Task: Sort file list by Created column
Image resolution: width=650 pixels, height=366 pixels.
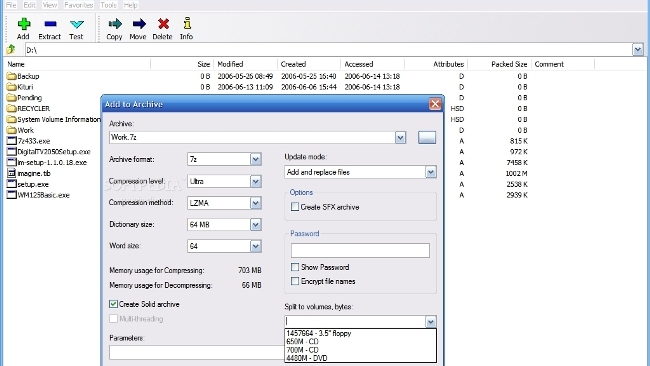Action: [309, 64]
